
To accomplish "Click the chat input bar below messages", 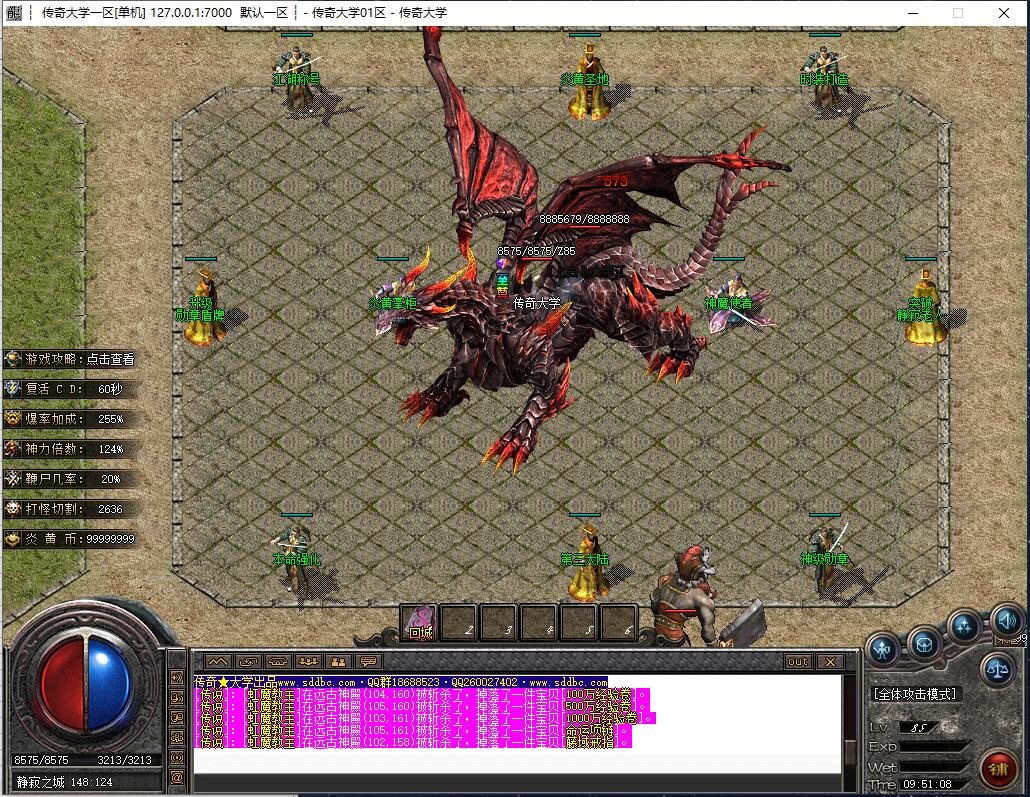I will (x=517, y=783).
